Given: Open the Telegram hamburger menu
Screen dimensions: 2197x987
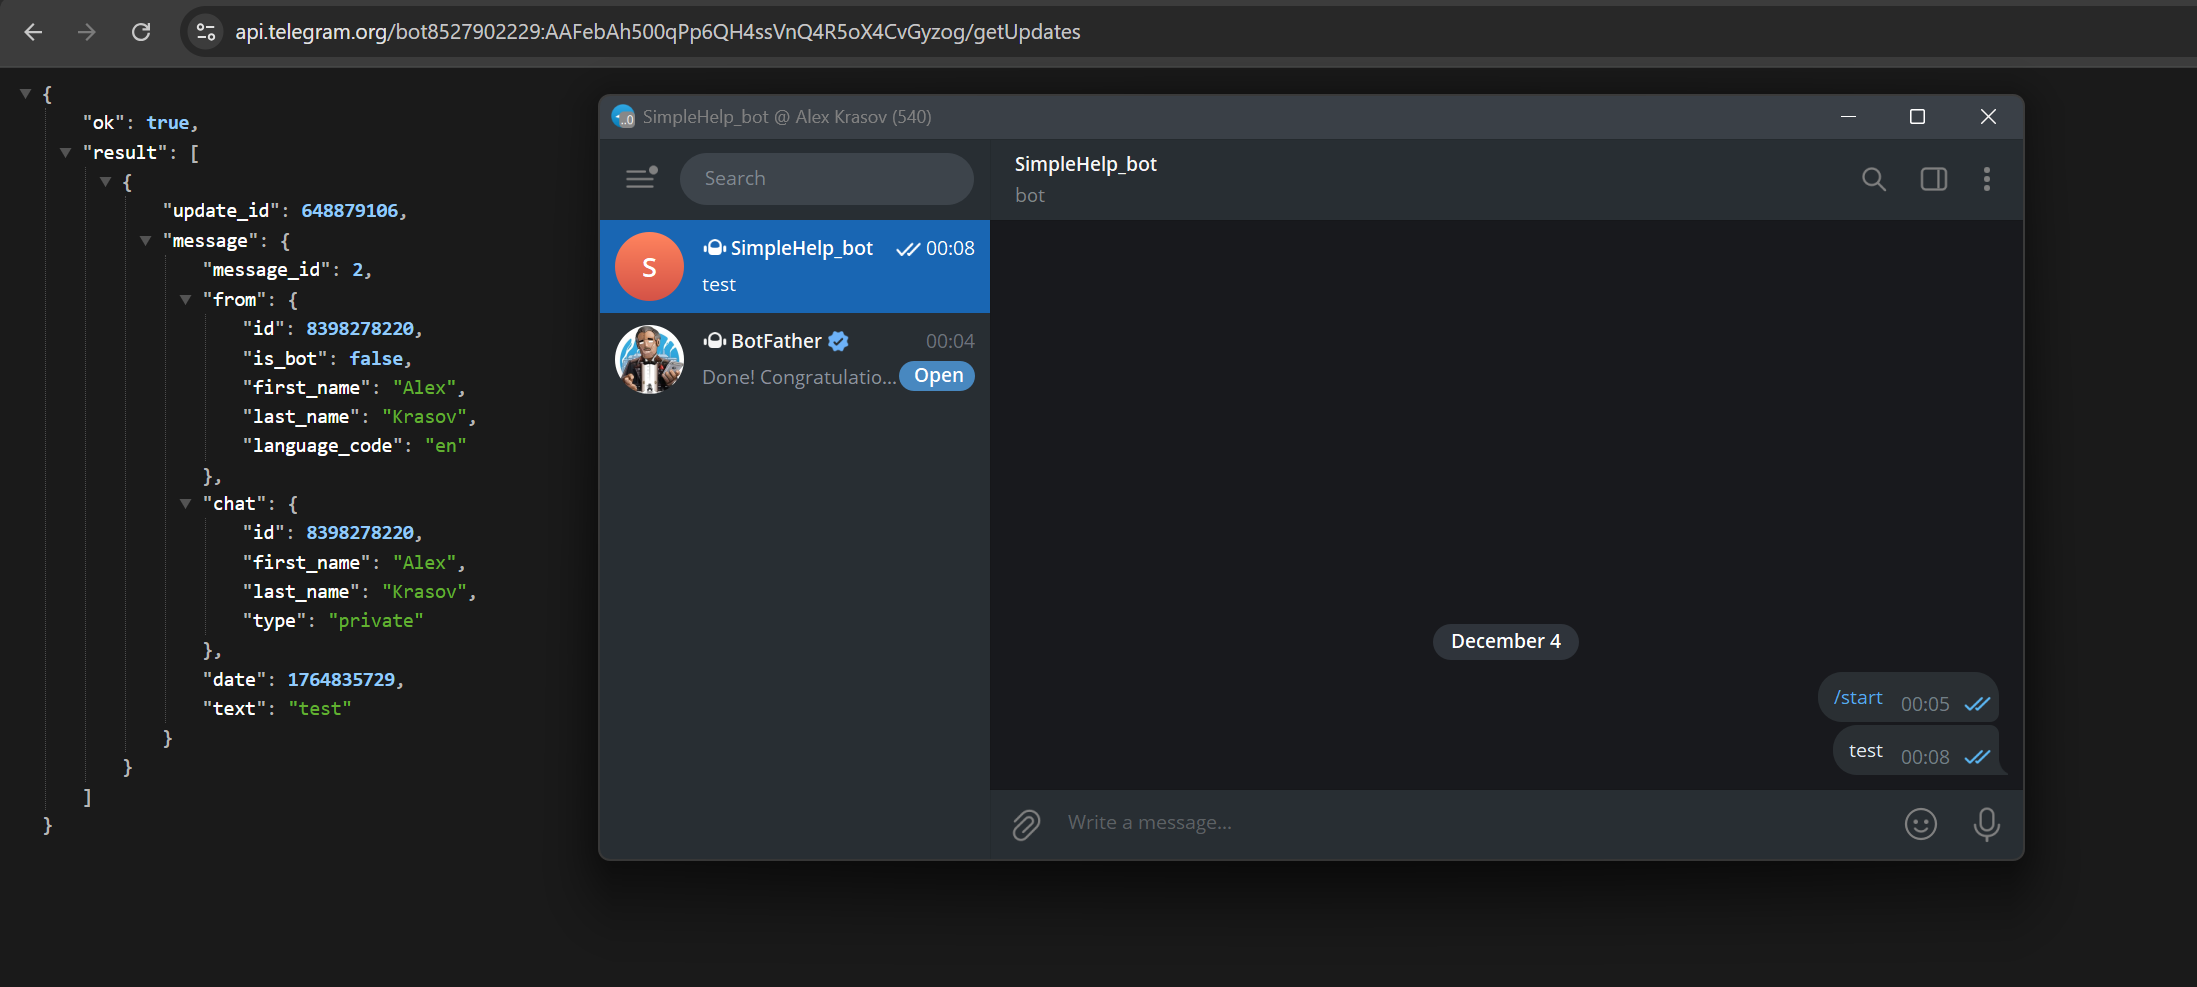Looking at the screenshot, I should [x=640, y=178].
